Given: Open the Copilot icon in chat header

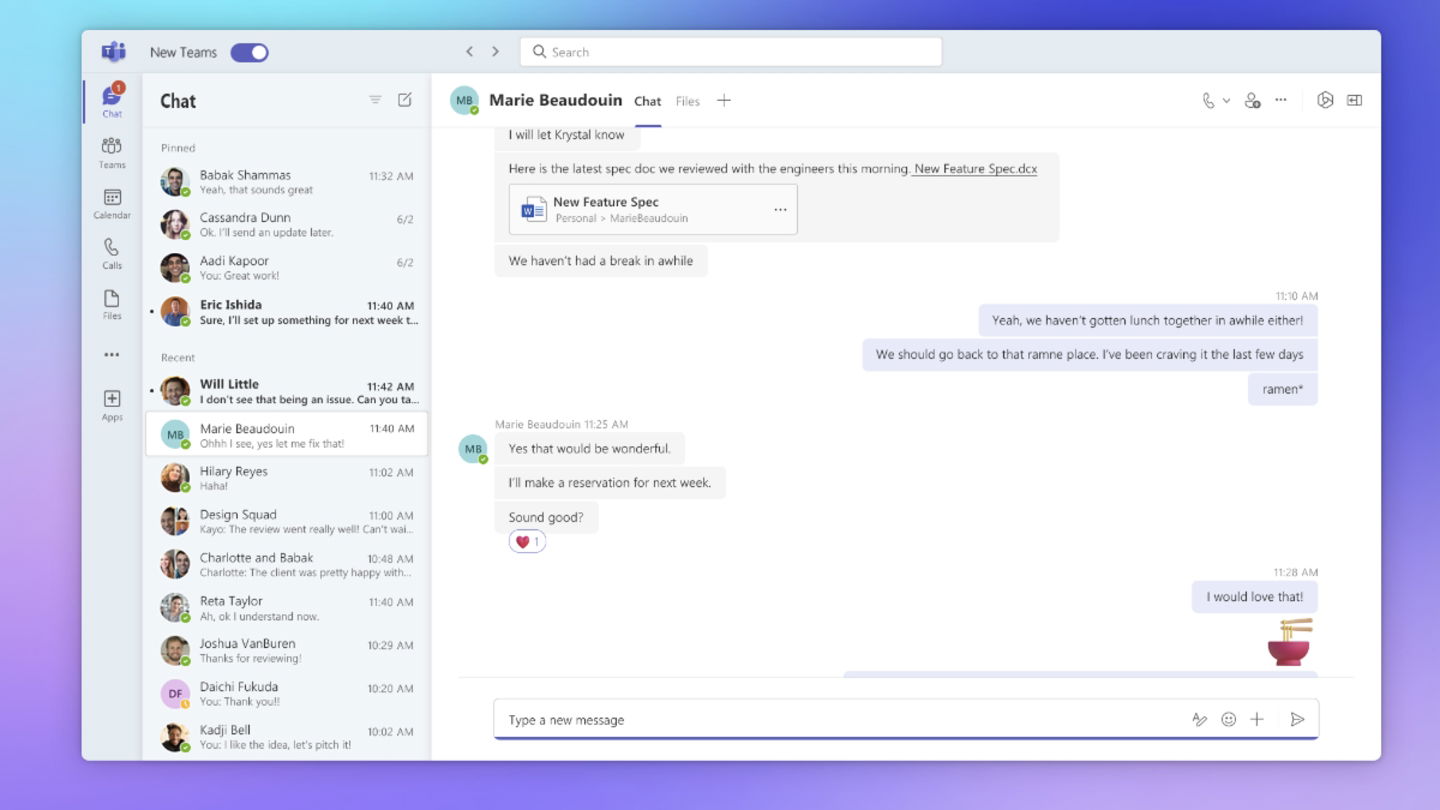Looking at the screenshot, I should point(1325,100).
